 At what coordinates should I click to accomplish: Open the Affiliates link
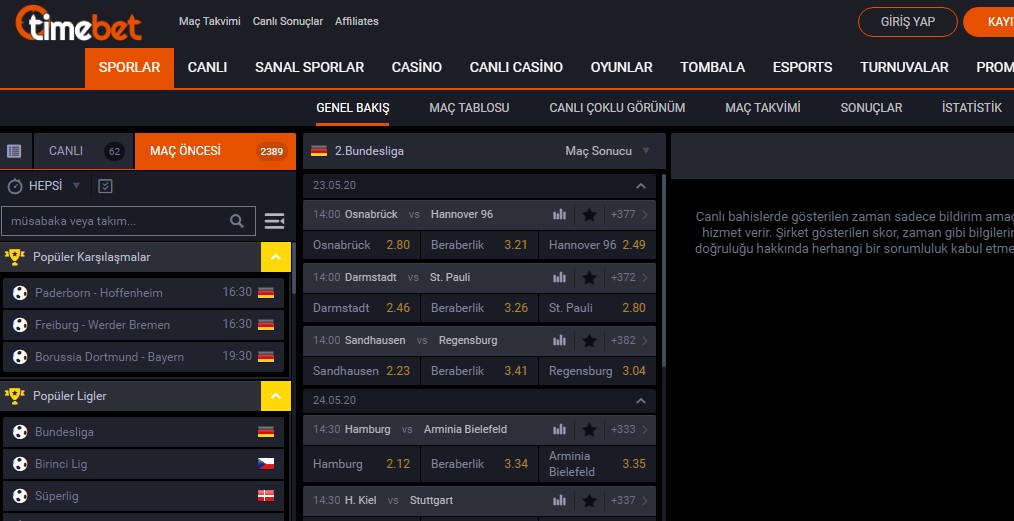pyautogui.click(x=357, y=21)
